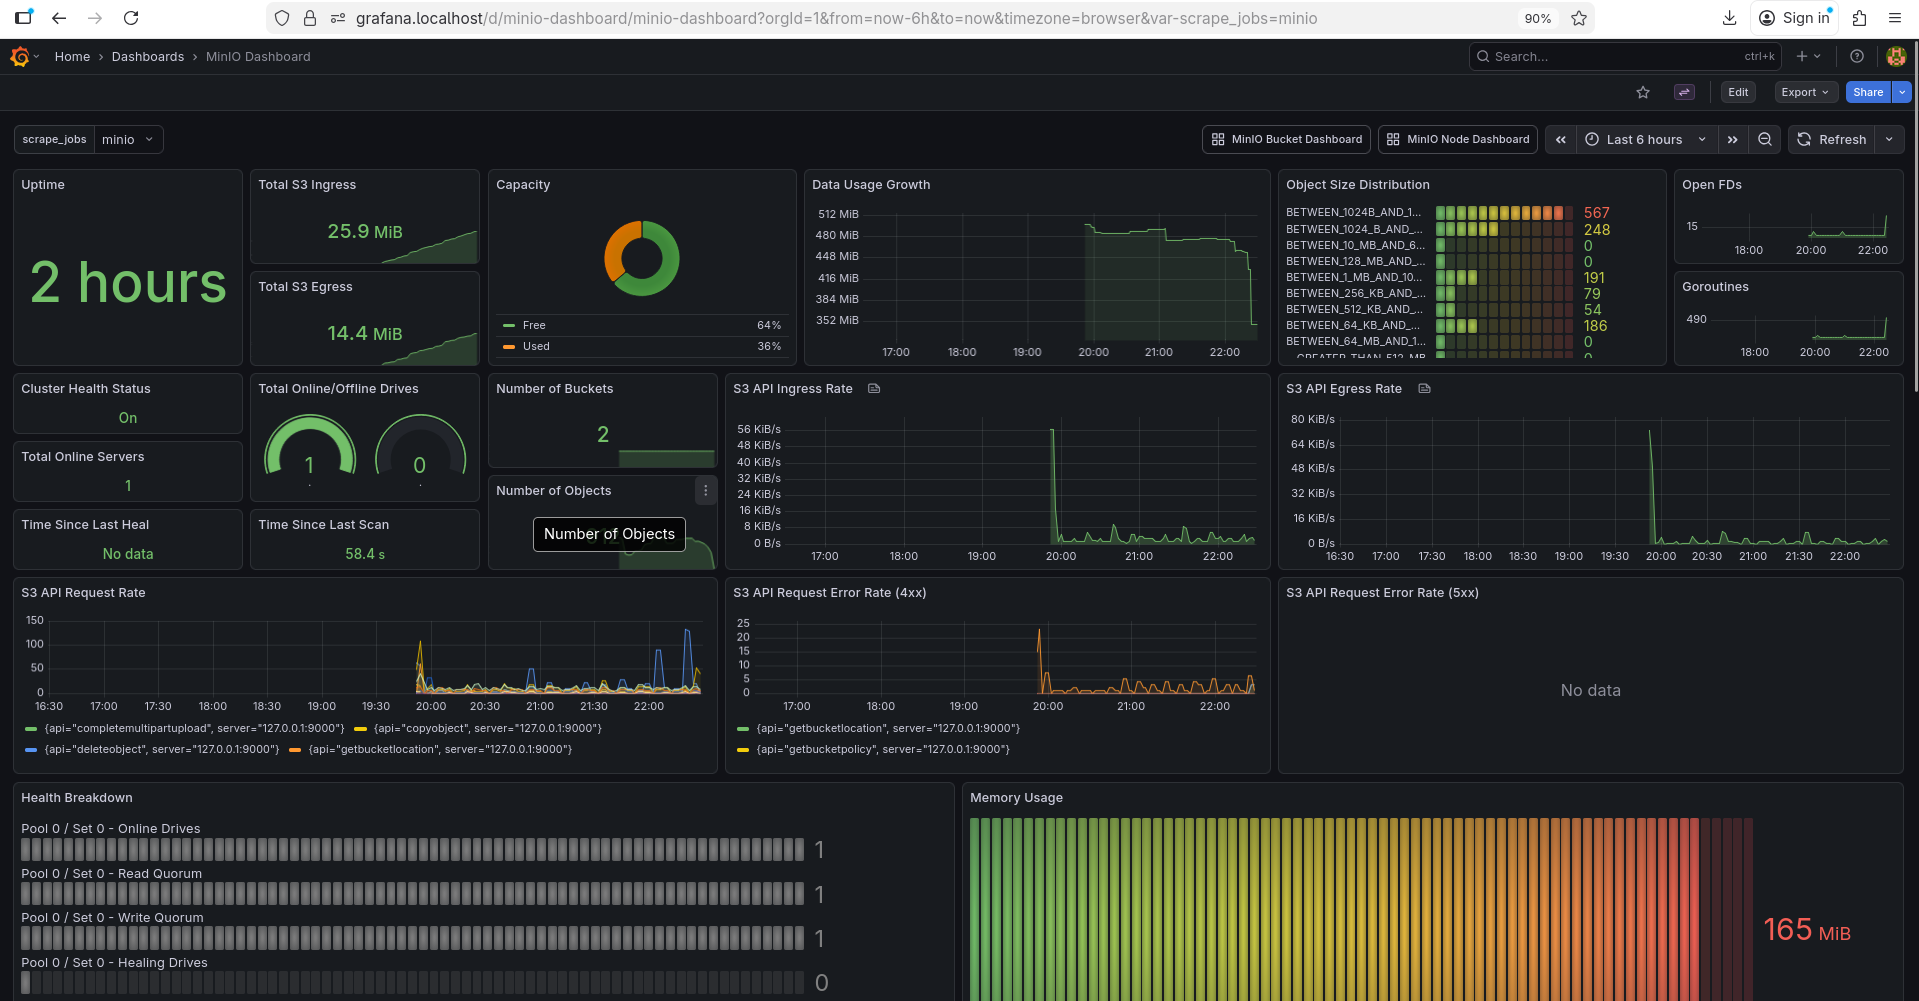1919x1001 pixels.
Task: Open the Firefox hamburger application menu
Action: [1895, 18]
